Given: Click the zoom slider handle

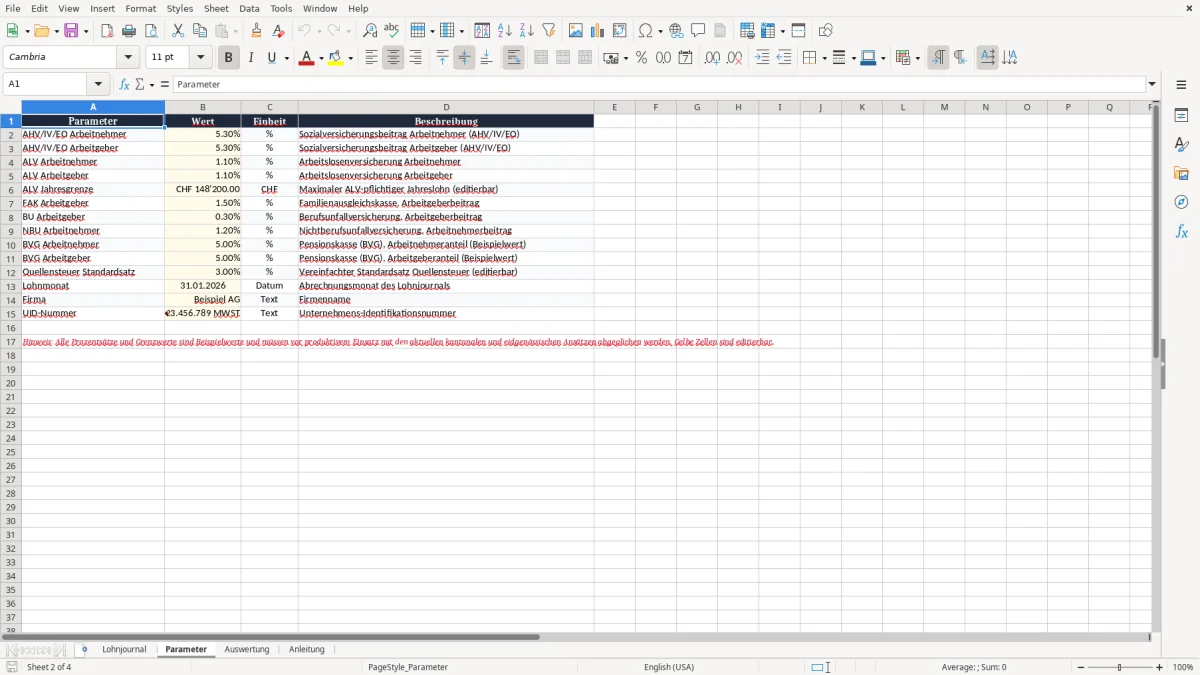Looking at the screenshot, I should click(x=1120, y=667).
